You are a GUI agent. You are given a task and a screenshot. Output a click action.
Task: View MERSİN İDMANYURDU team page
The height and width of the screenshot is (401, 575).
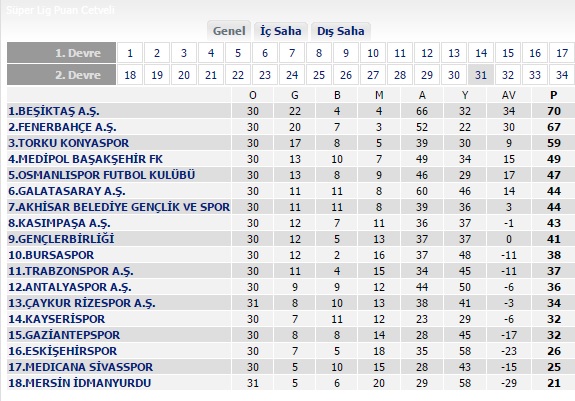click(80, 383)
